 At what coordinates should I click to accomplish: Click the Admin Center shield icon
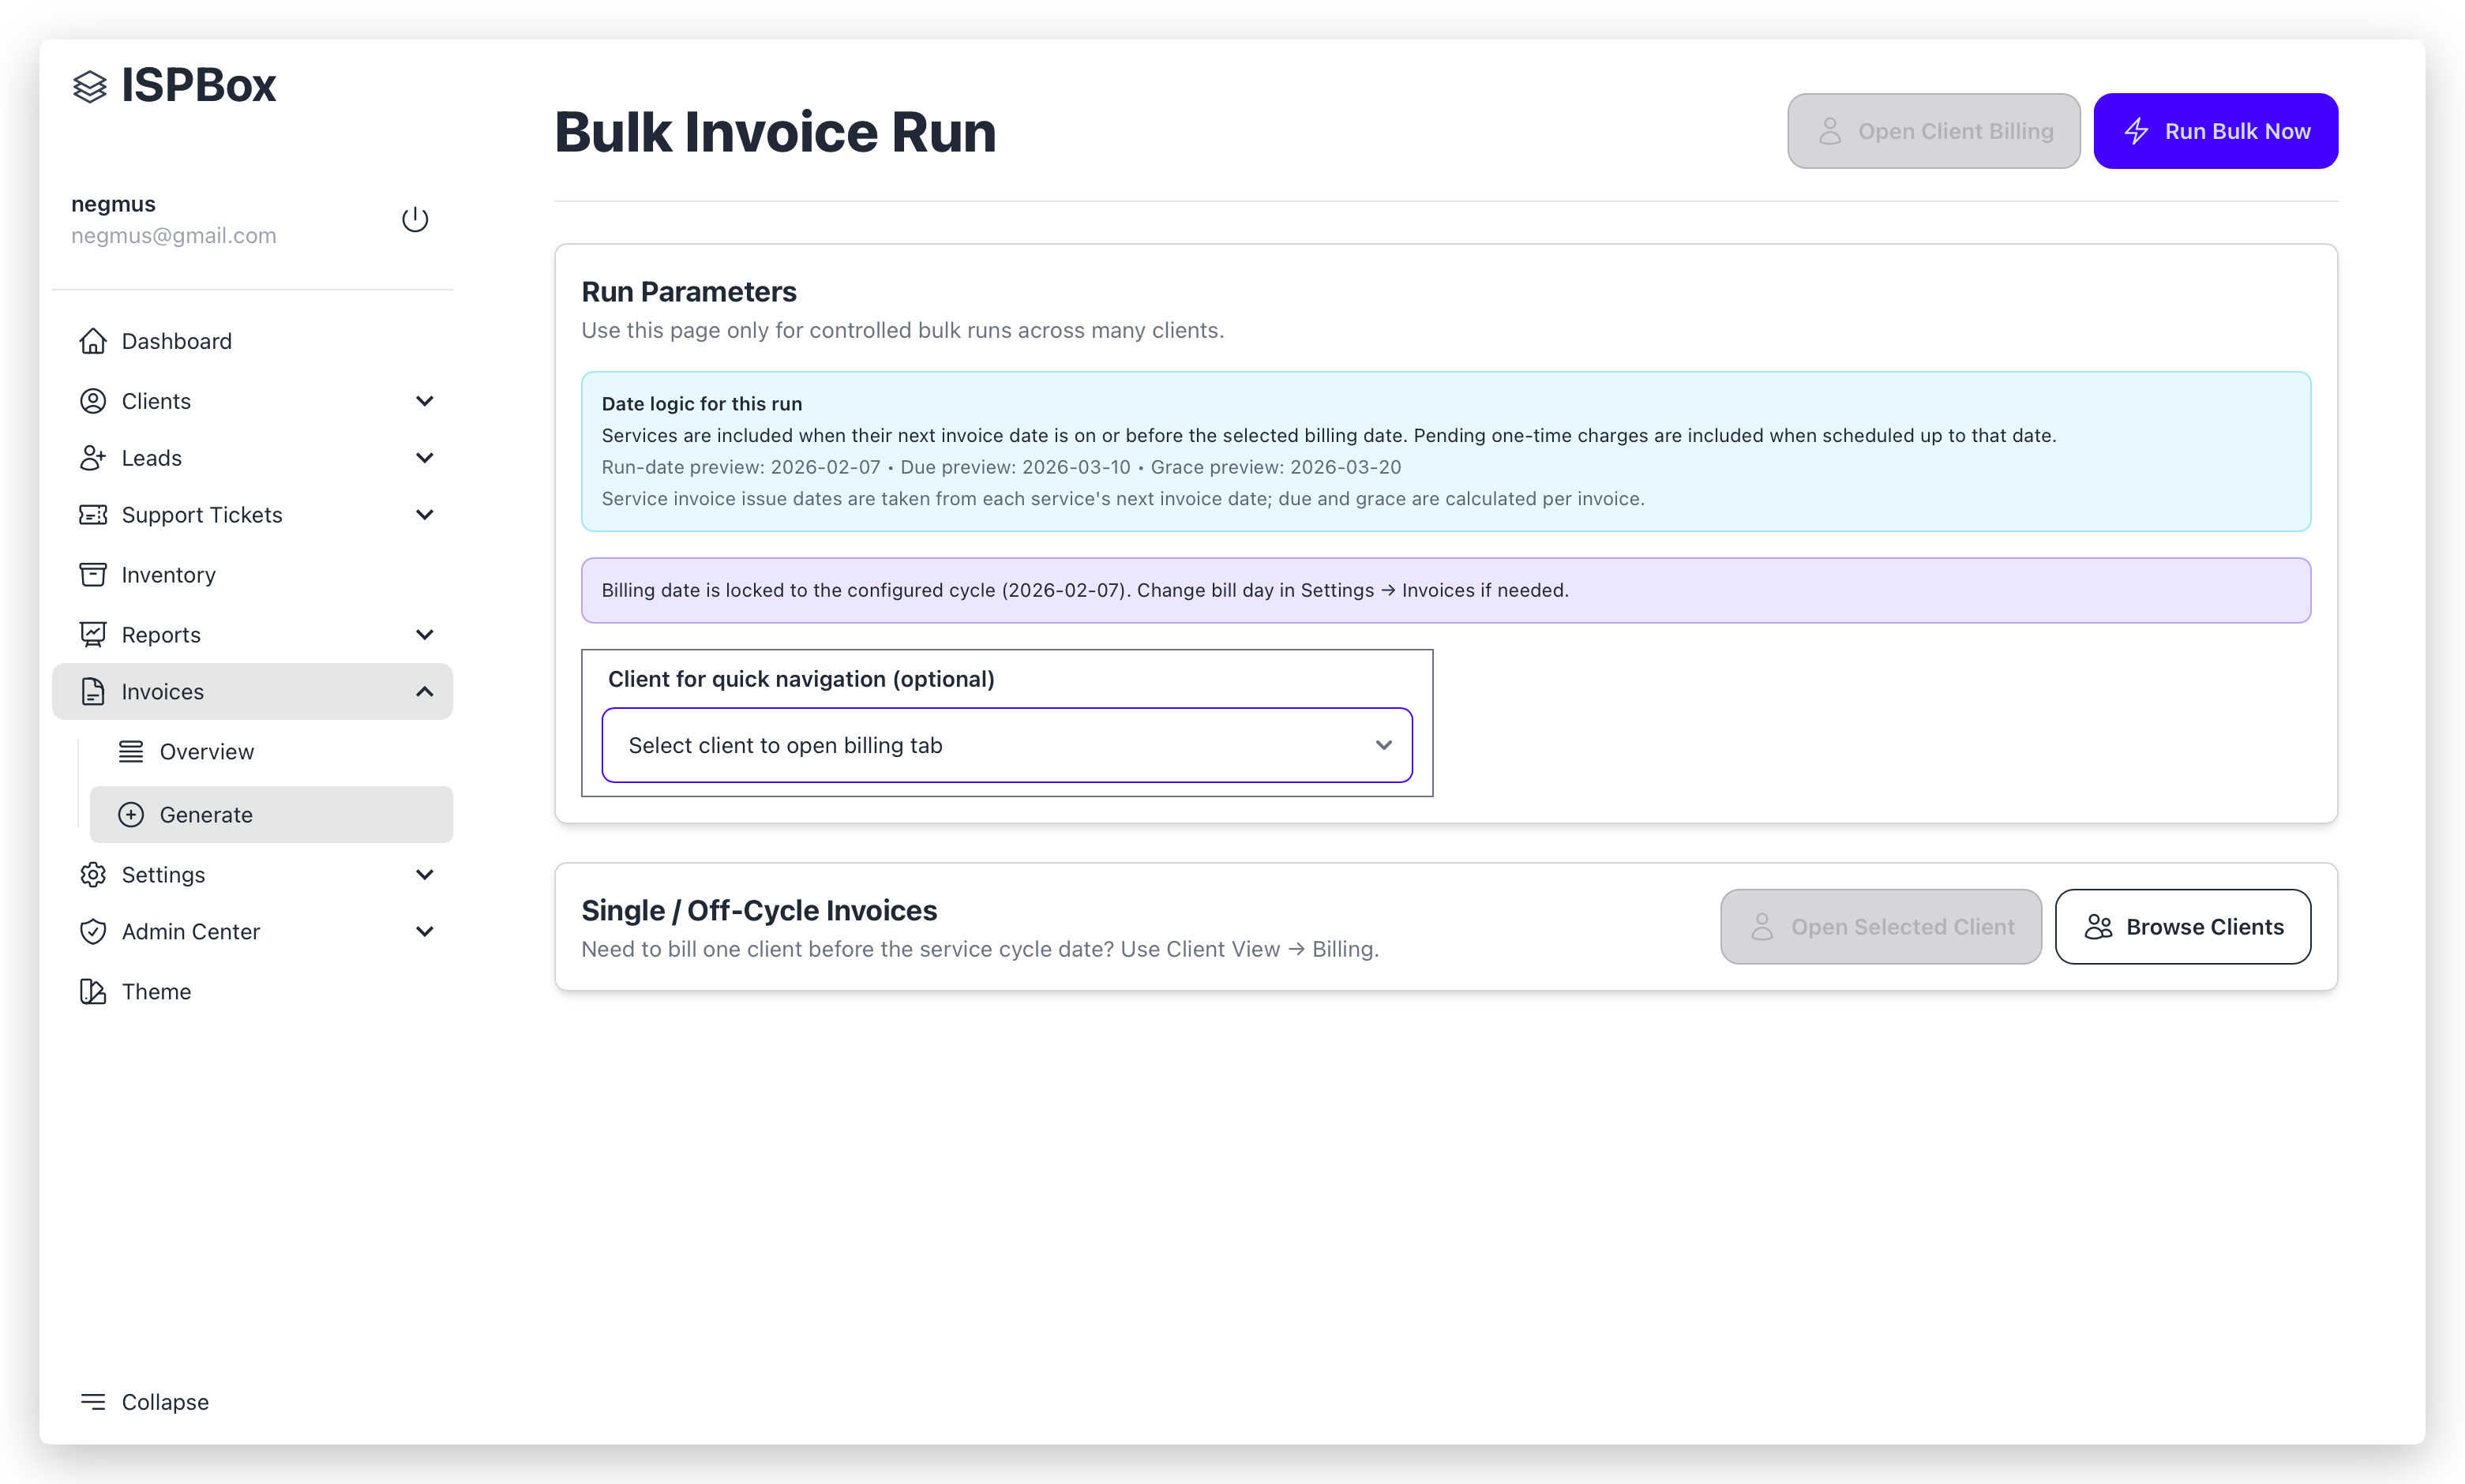pyautogui.click(x=93, y=931)
